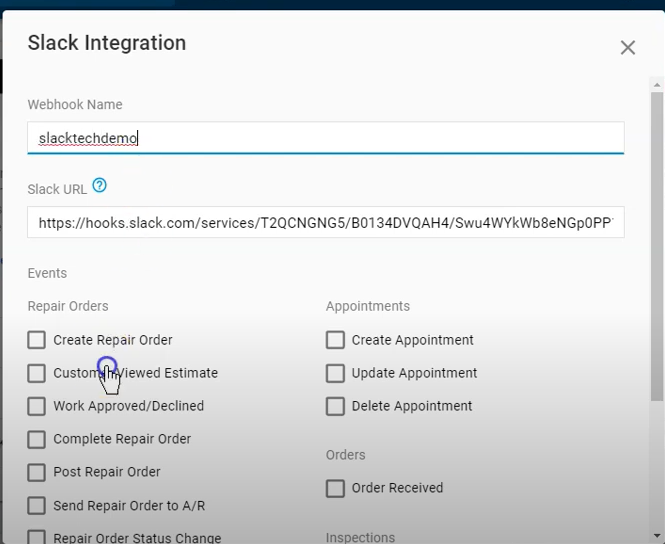Image resolution: width=665 pixels, height=544 pixels.
Task: Click the scrollbar down arrow
Action: (657, 536)
